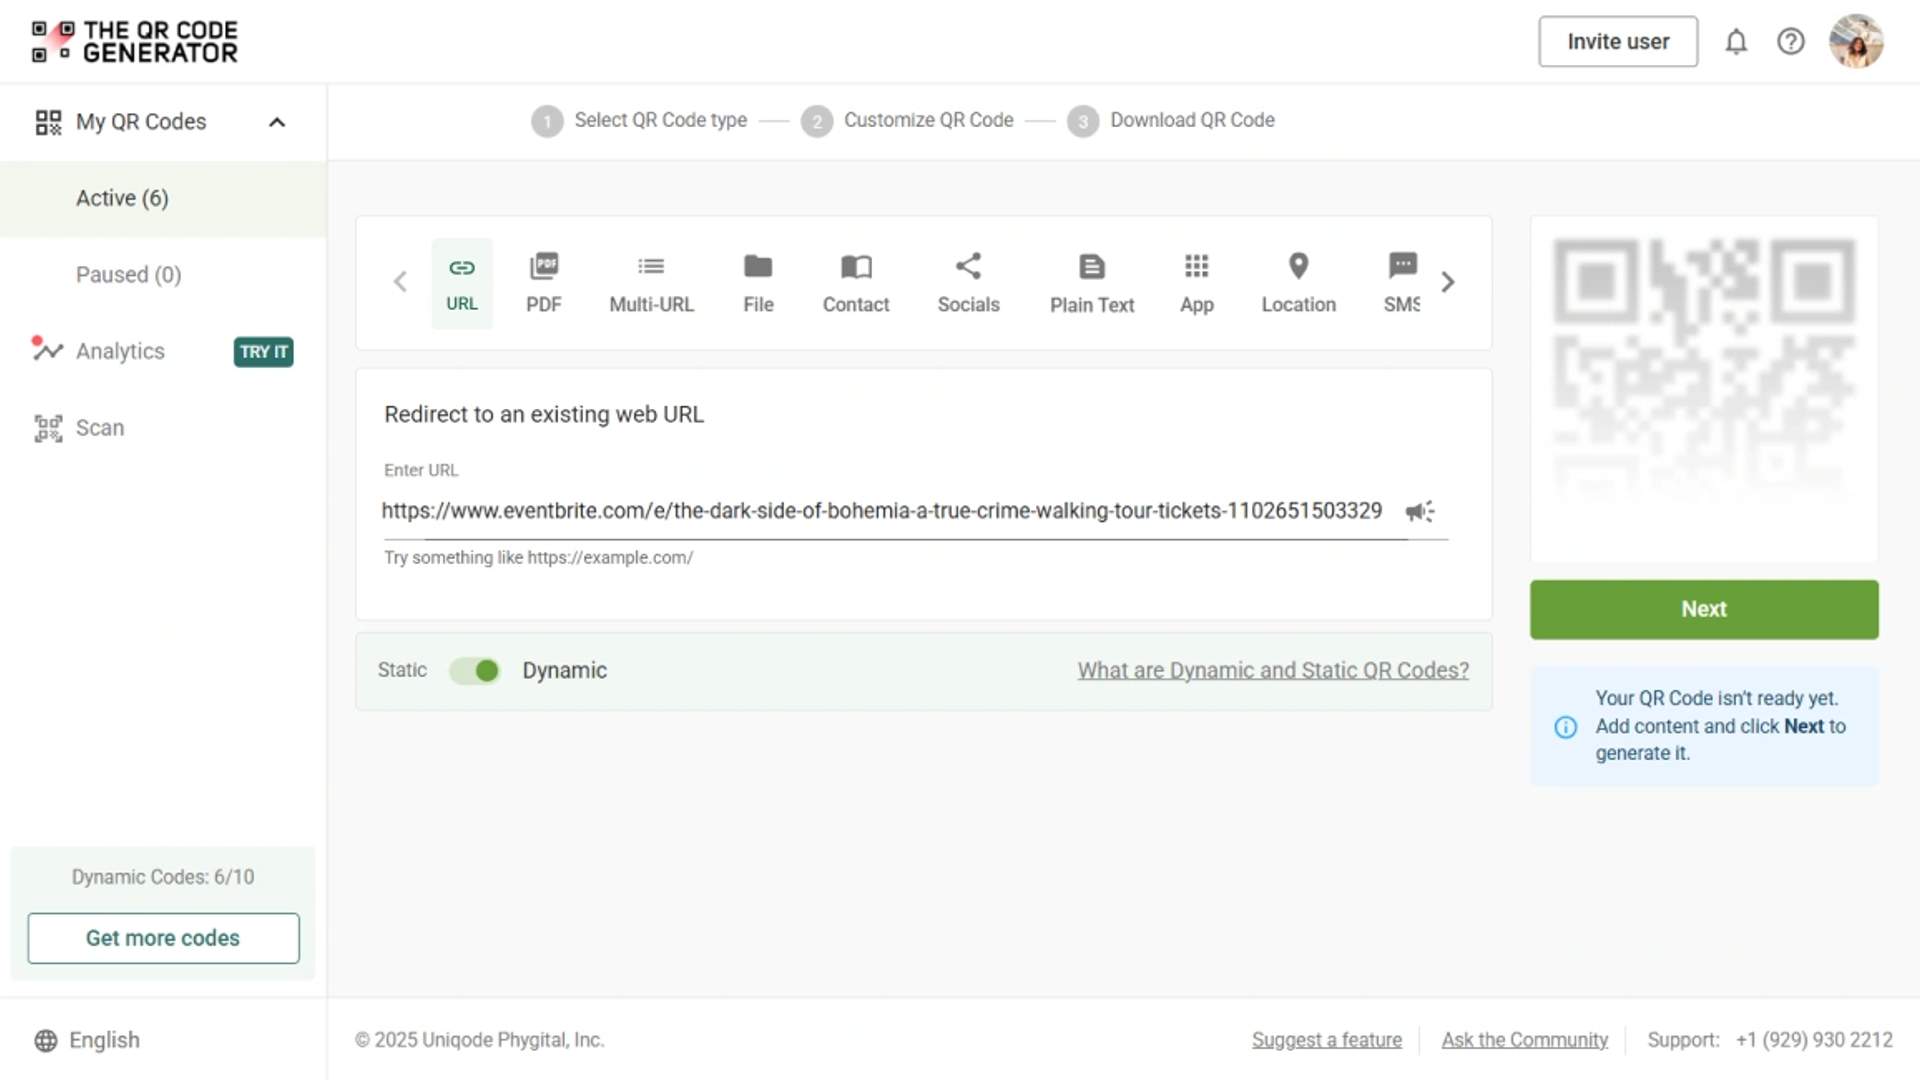Select the Contact QR code type

[x=856, y=283]
